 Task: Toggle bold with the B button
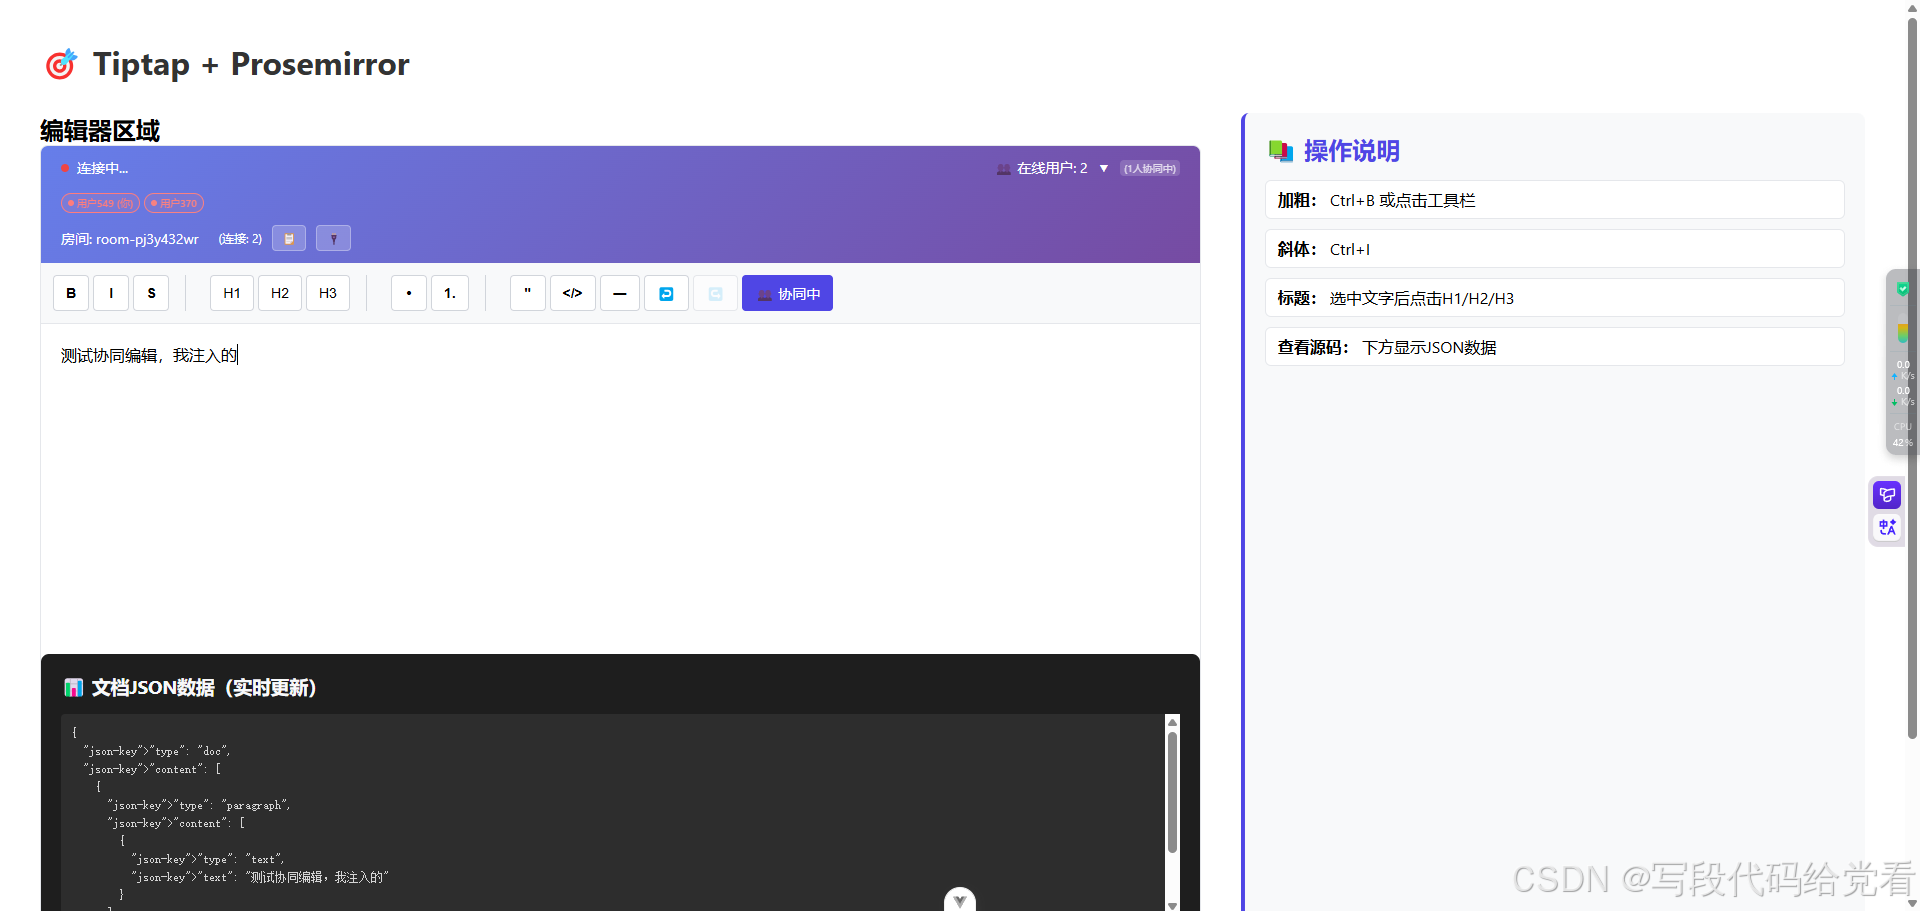click(71, 293)
